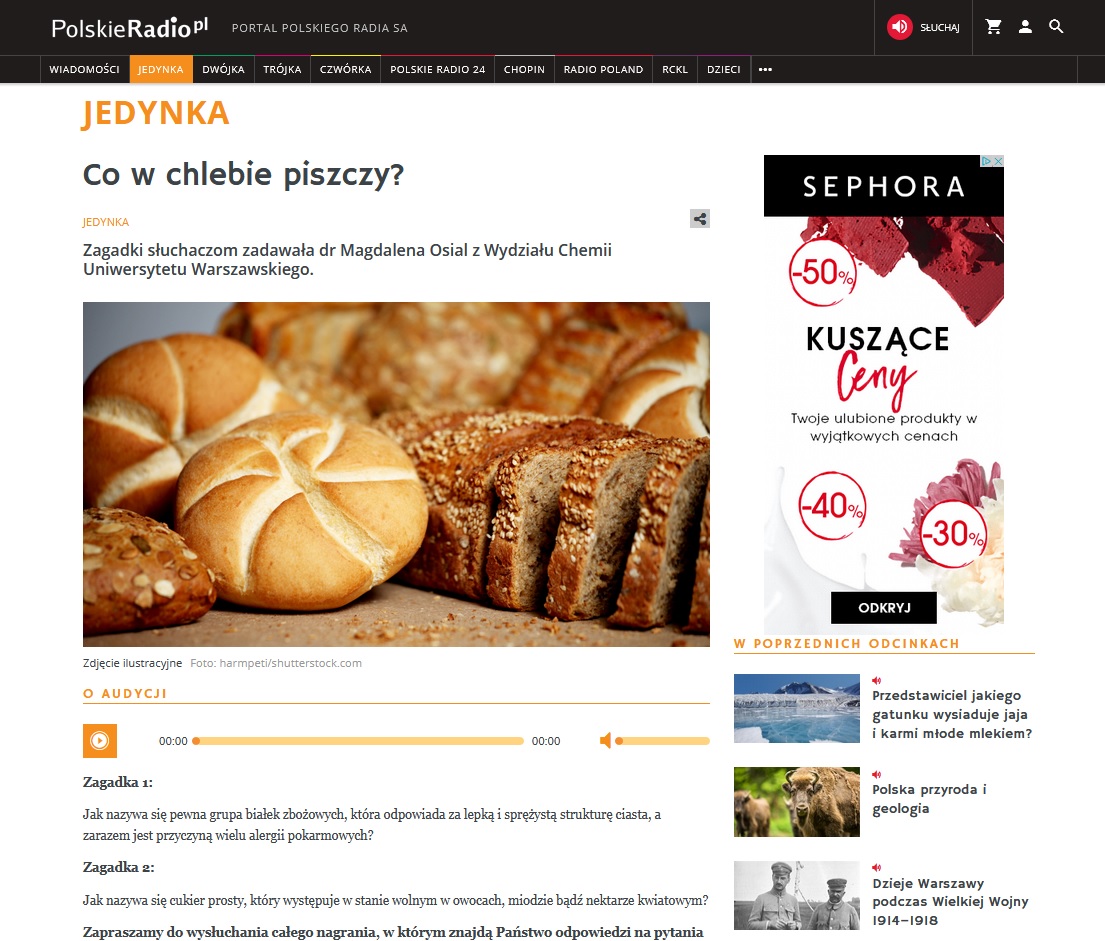Switch to the Trójka station tab

pos(282,69)
